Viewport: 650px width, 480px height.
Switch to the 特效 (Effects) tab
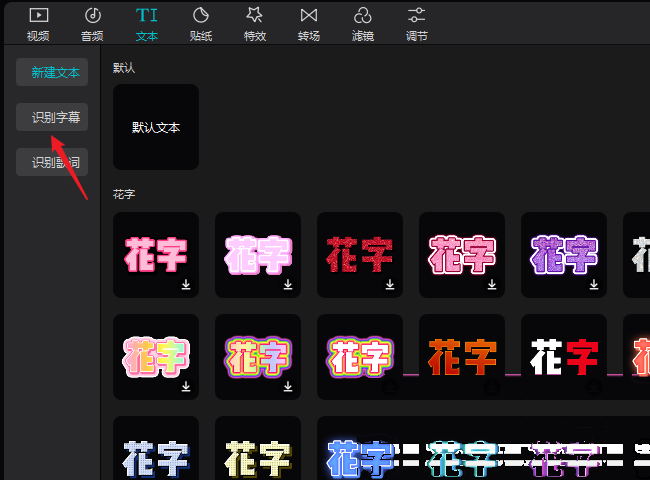255,24
